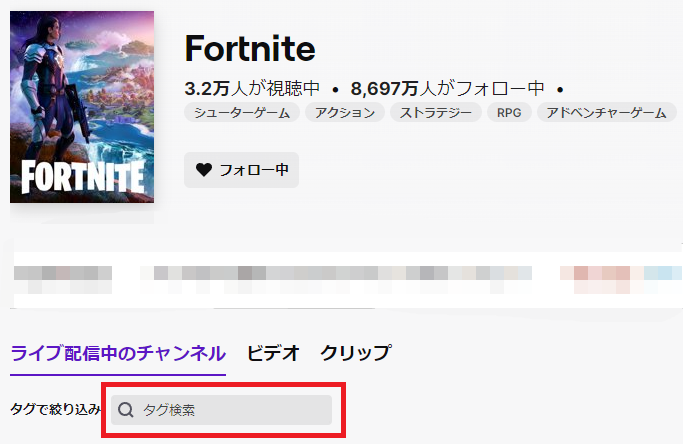Open the アドベンチャーゲーム tag

(606, 112)
